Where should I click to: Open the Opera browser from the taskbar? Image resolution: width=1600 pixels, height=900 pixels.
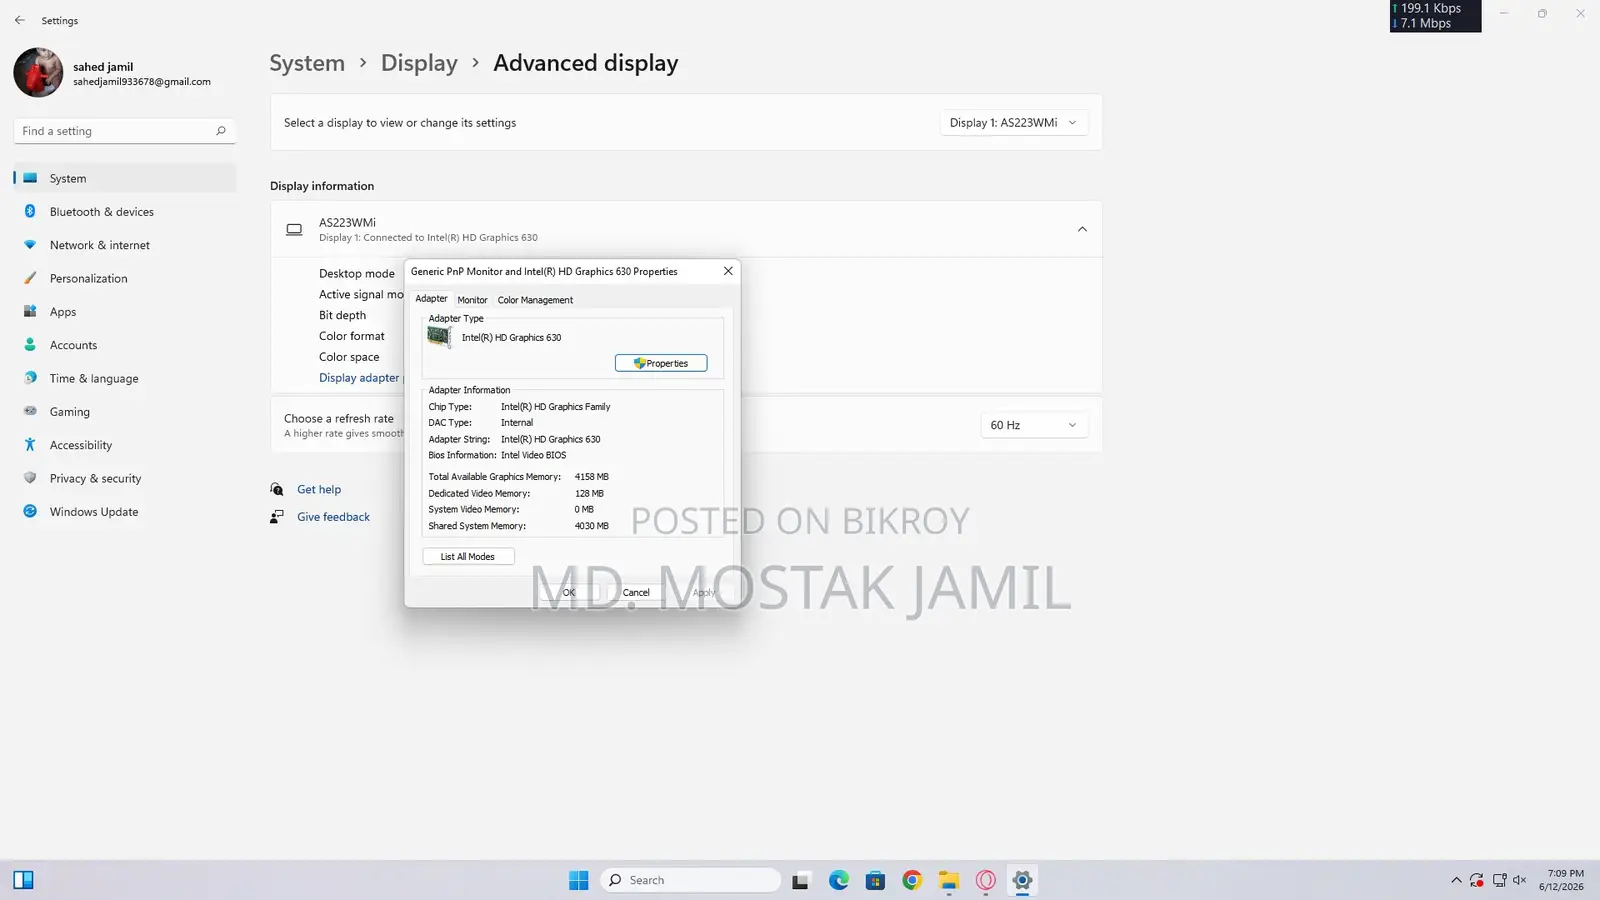click(x=986, y=880)
